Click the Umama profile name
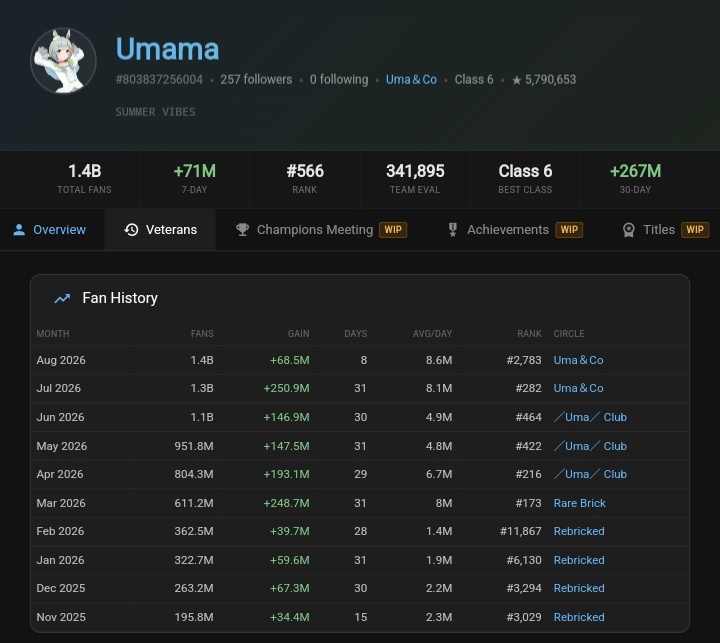Viewport: 720px width, 643px height. coord(168,49)
